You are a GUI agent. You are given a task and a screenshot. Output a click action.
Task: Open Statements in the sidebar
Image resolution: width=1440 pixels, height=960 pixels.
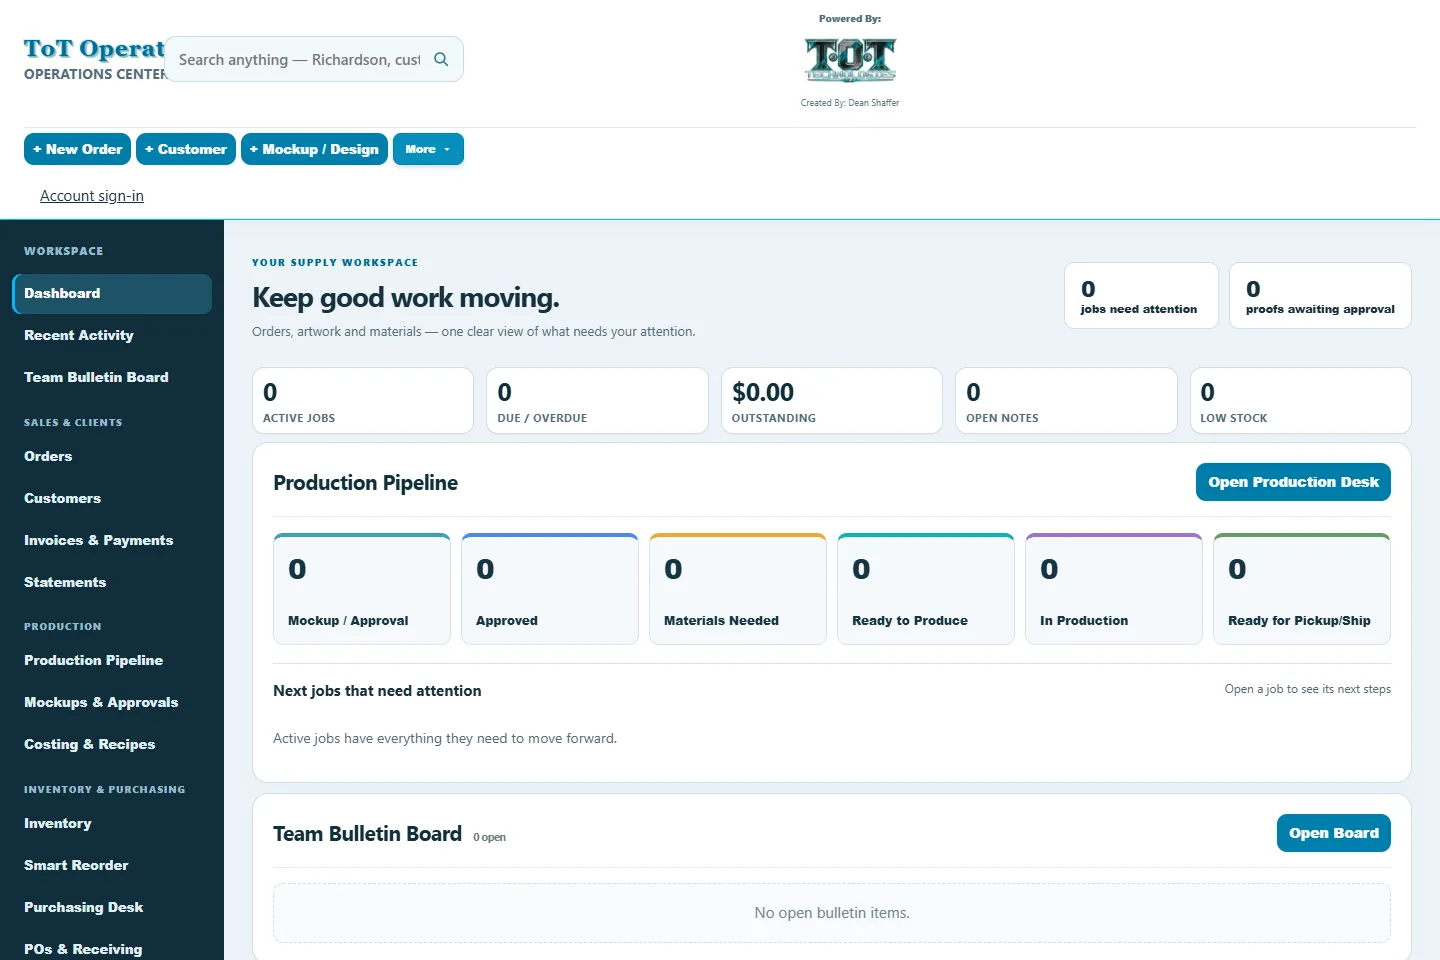pos(112,583)
